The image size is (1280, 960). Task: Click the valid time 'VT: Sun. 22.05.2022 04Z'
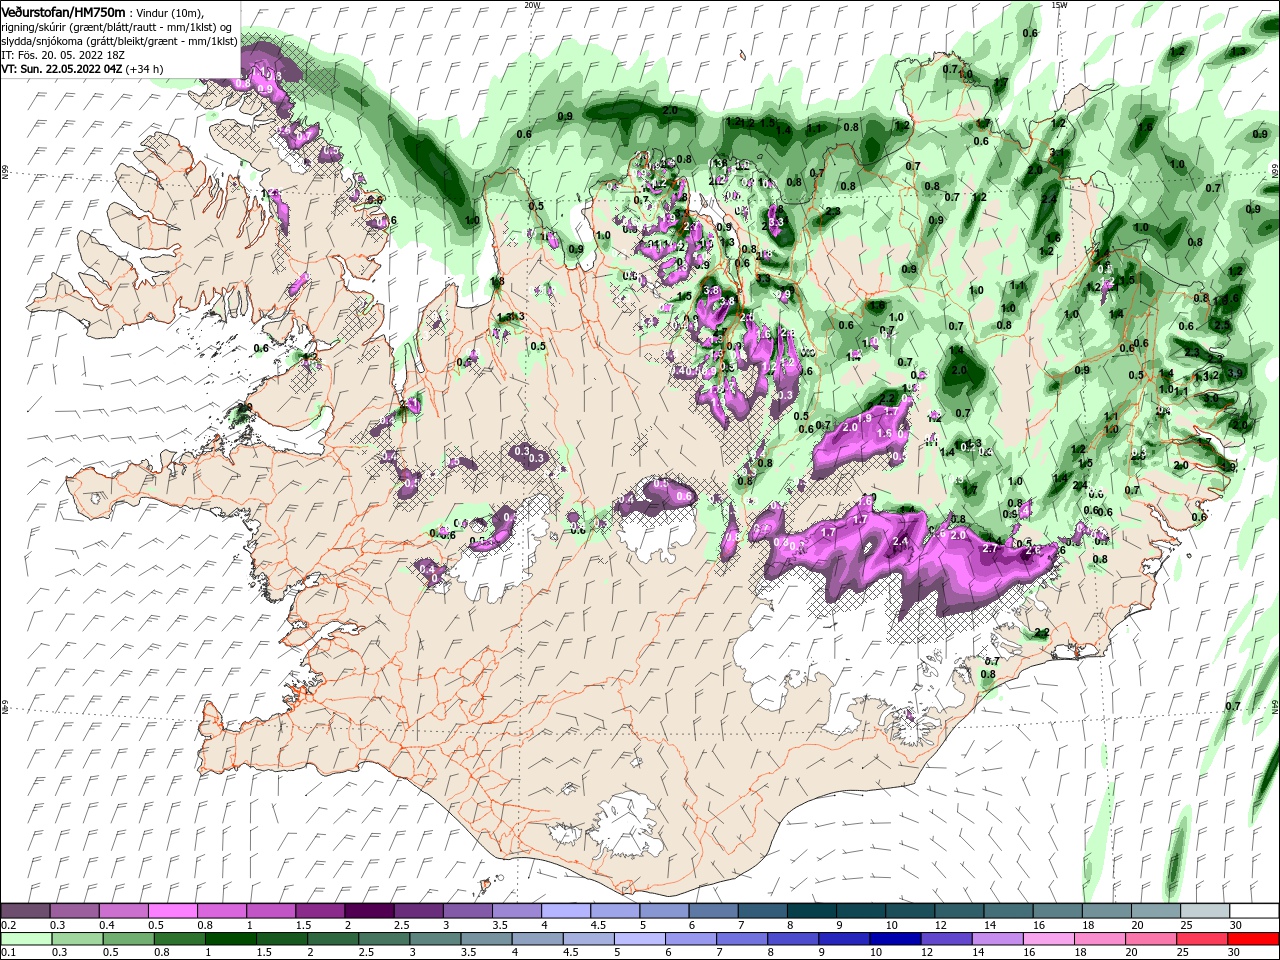coord(62,69)
